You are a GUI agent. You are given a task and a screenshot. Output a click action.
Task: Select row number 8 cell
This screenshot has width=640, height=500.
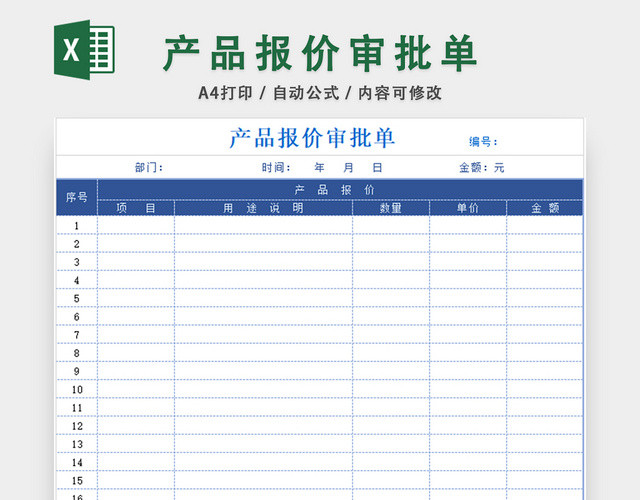(x=77, y=353)
